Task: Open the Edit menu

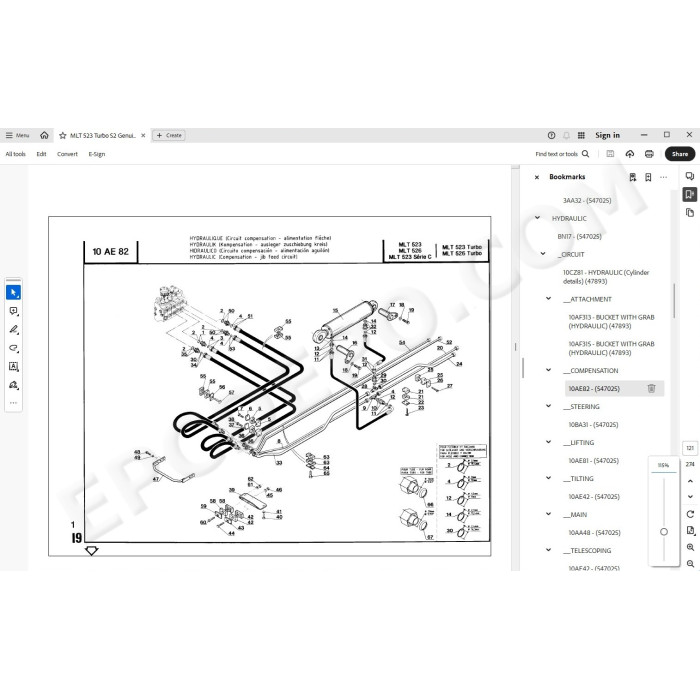Action: pyautogui.click(x=42, y=154)
